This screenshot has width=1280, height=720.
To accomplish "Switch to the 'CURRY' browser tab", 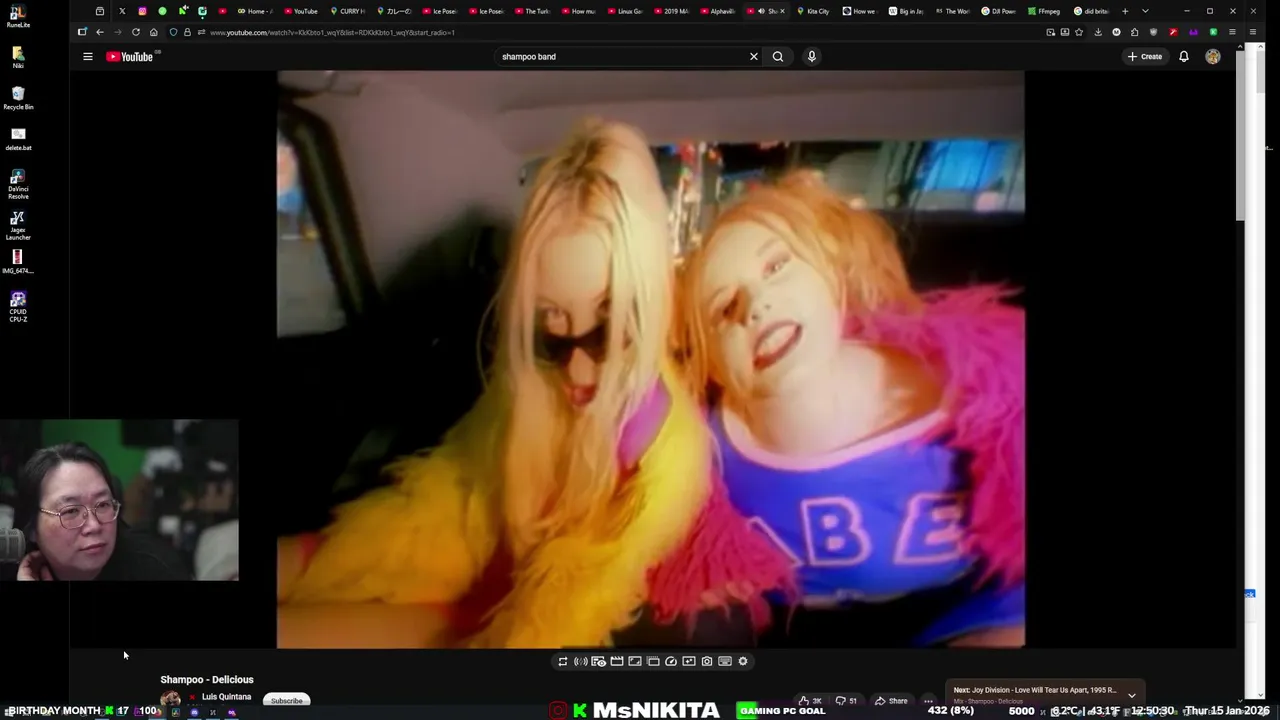I will click(x=347, y=11).
